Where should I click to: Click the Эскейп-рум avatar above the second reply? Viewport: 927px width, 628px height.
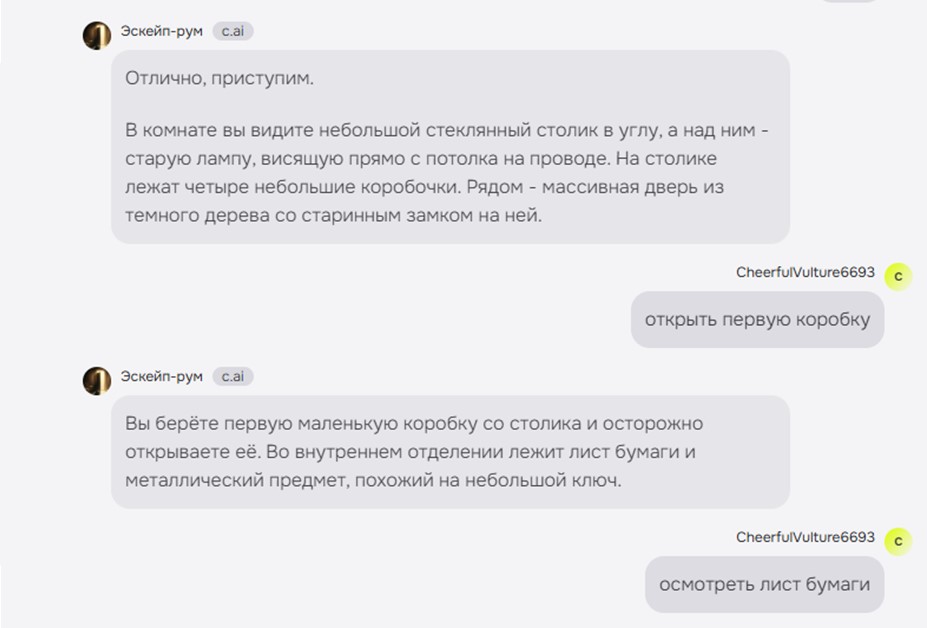click(97, 381)
